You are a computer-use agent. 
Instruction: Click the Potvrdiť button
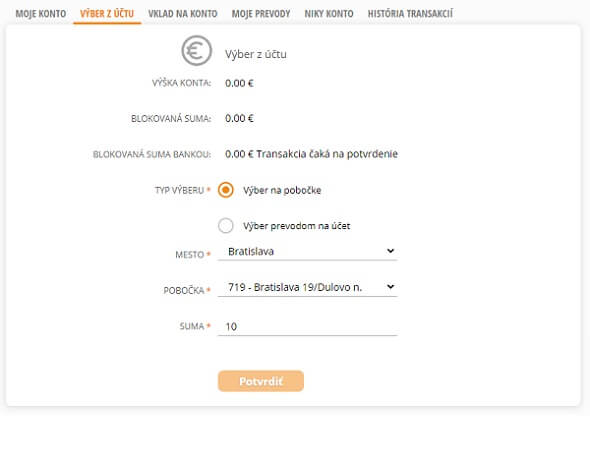(261, 381)
